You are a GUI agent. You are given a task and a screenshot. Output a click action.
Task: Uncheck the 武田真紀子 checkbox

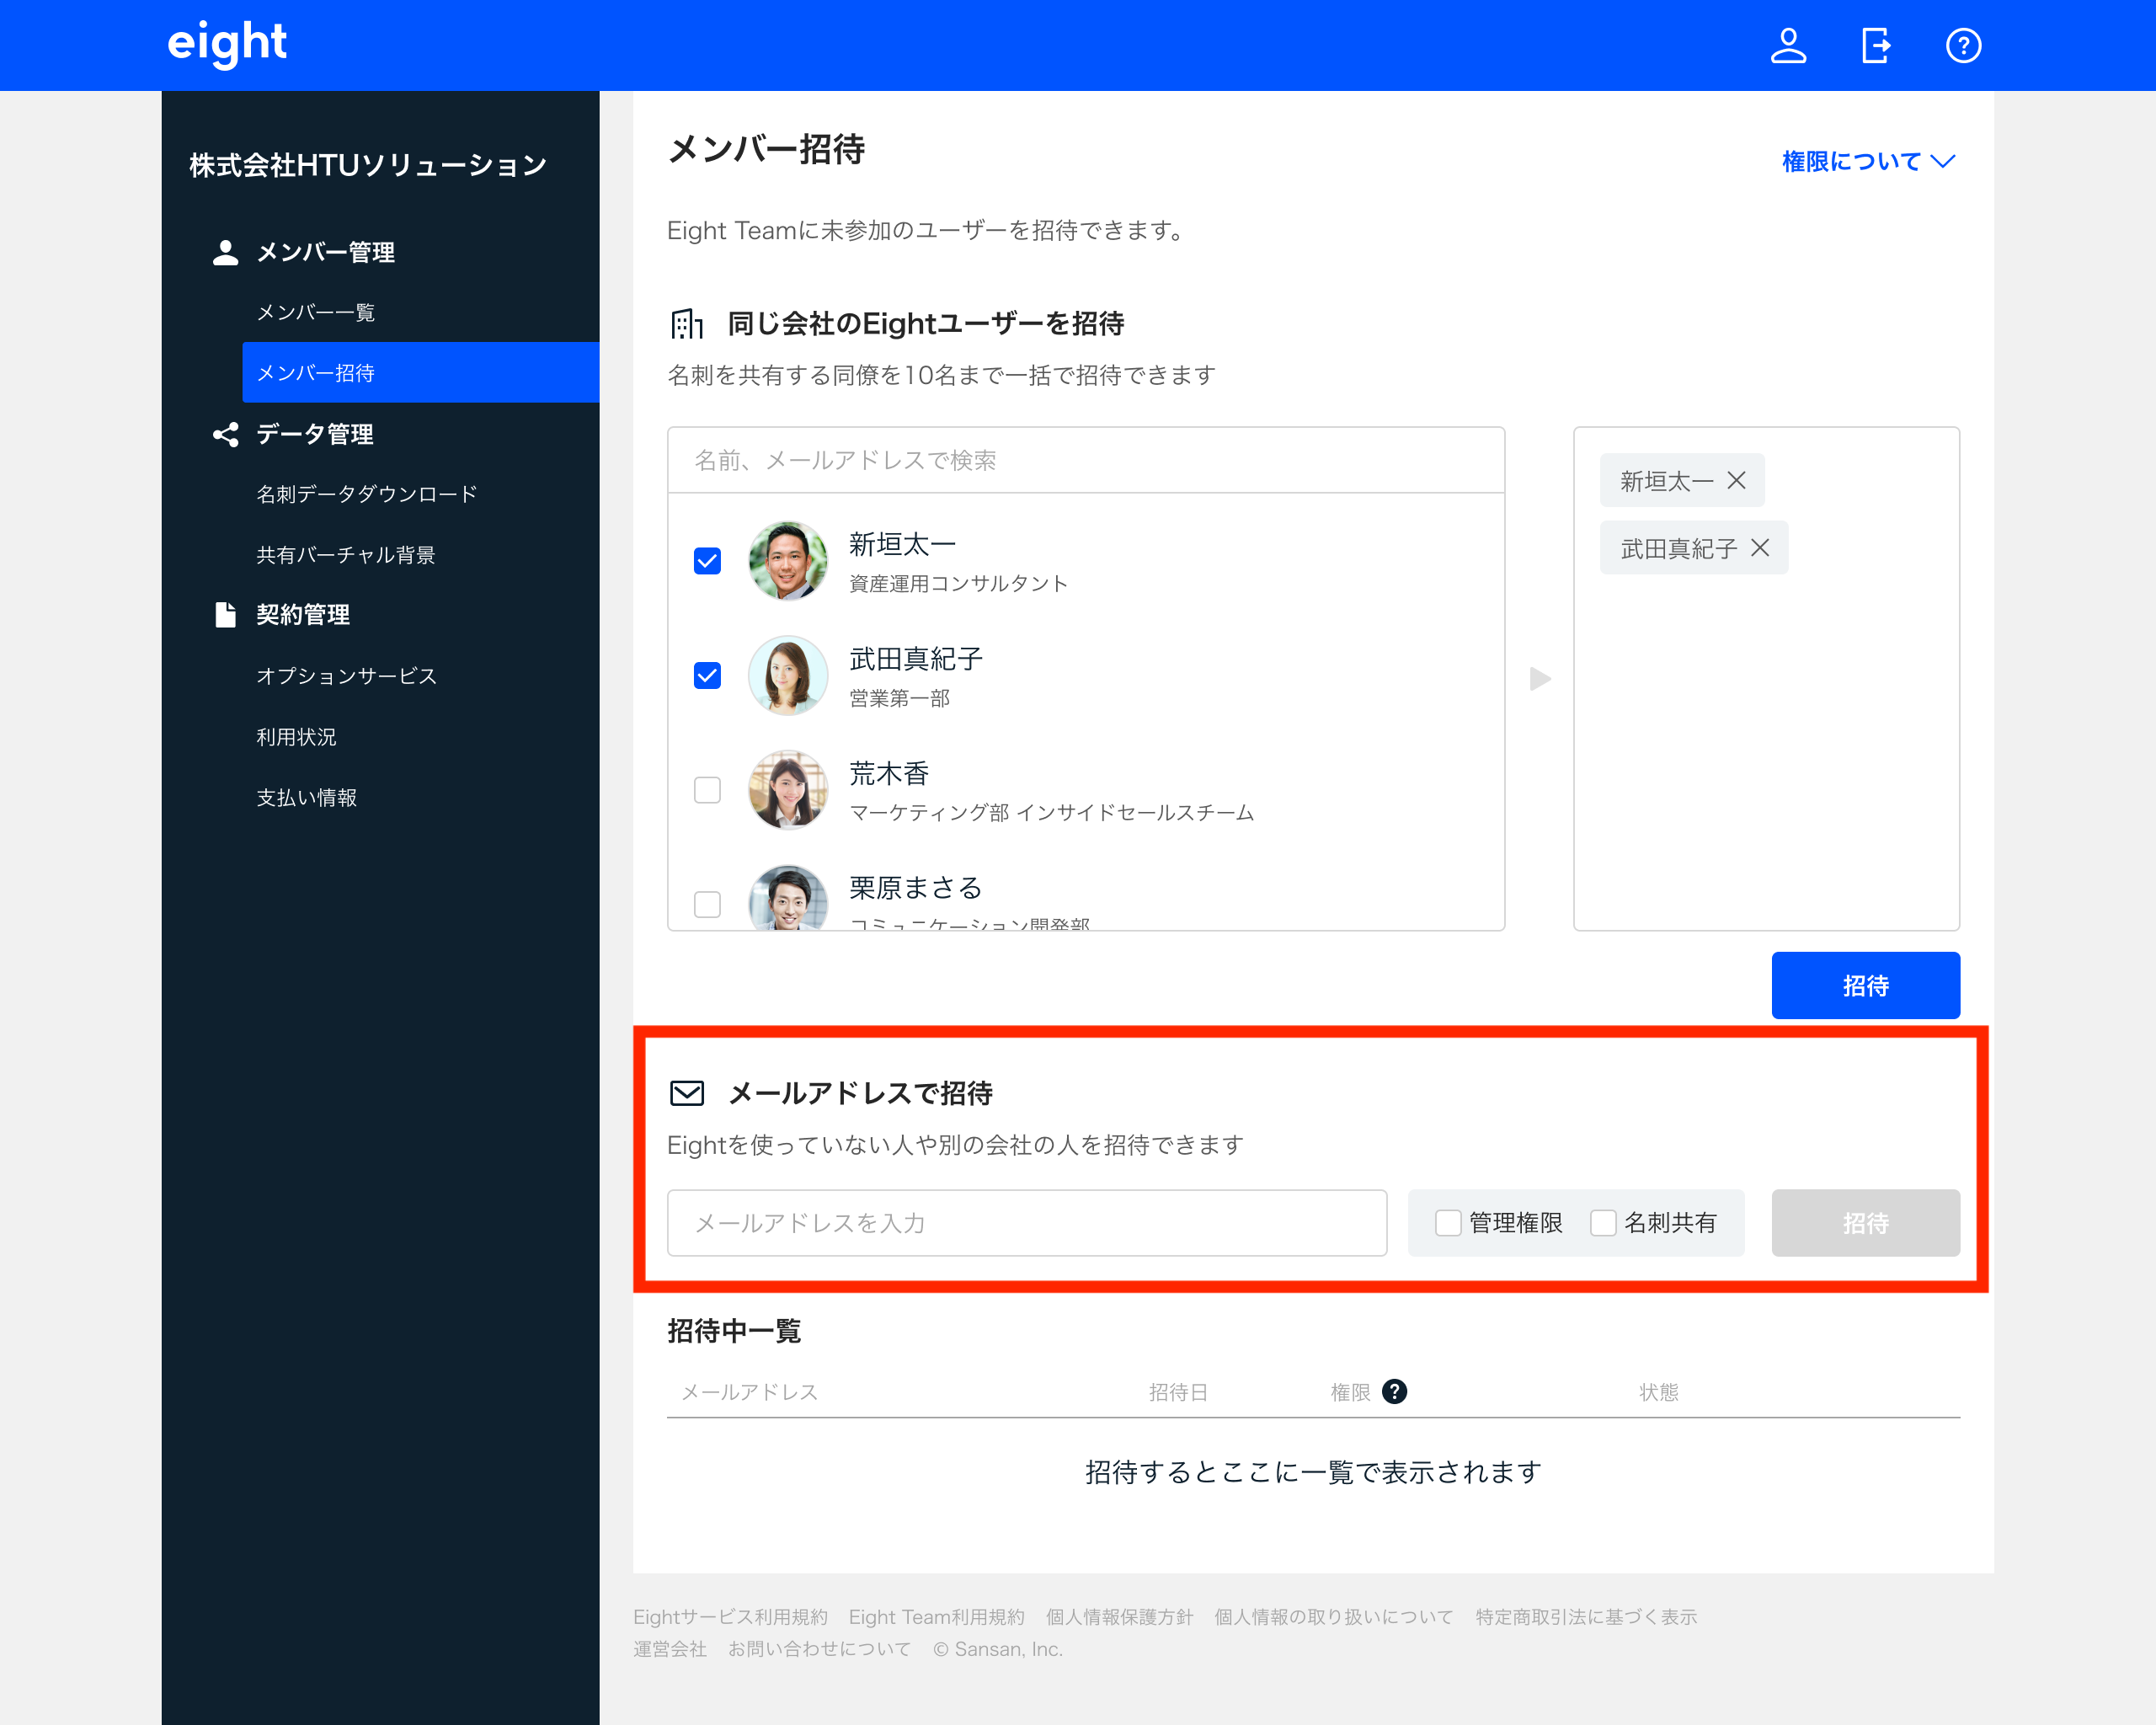point(707,675)
